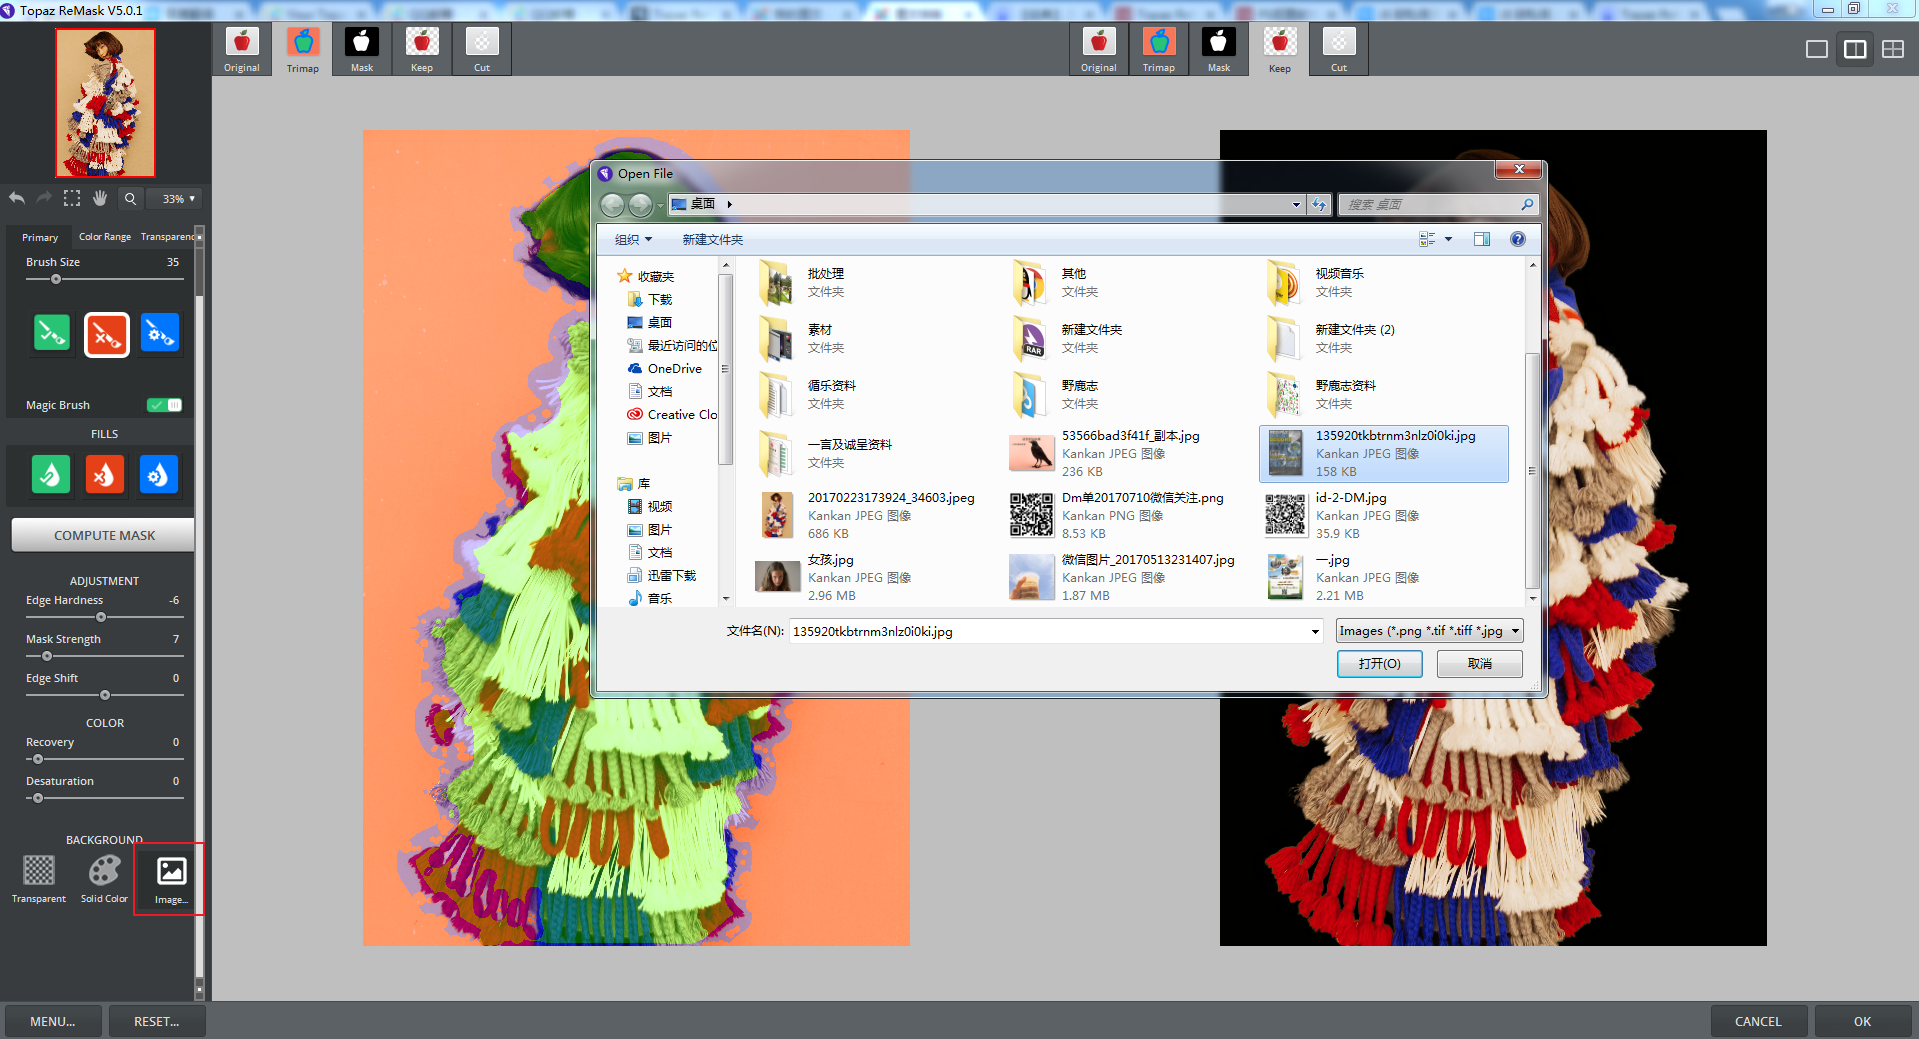Set Transparent background option

[39, 879]
